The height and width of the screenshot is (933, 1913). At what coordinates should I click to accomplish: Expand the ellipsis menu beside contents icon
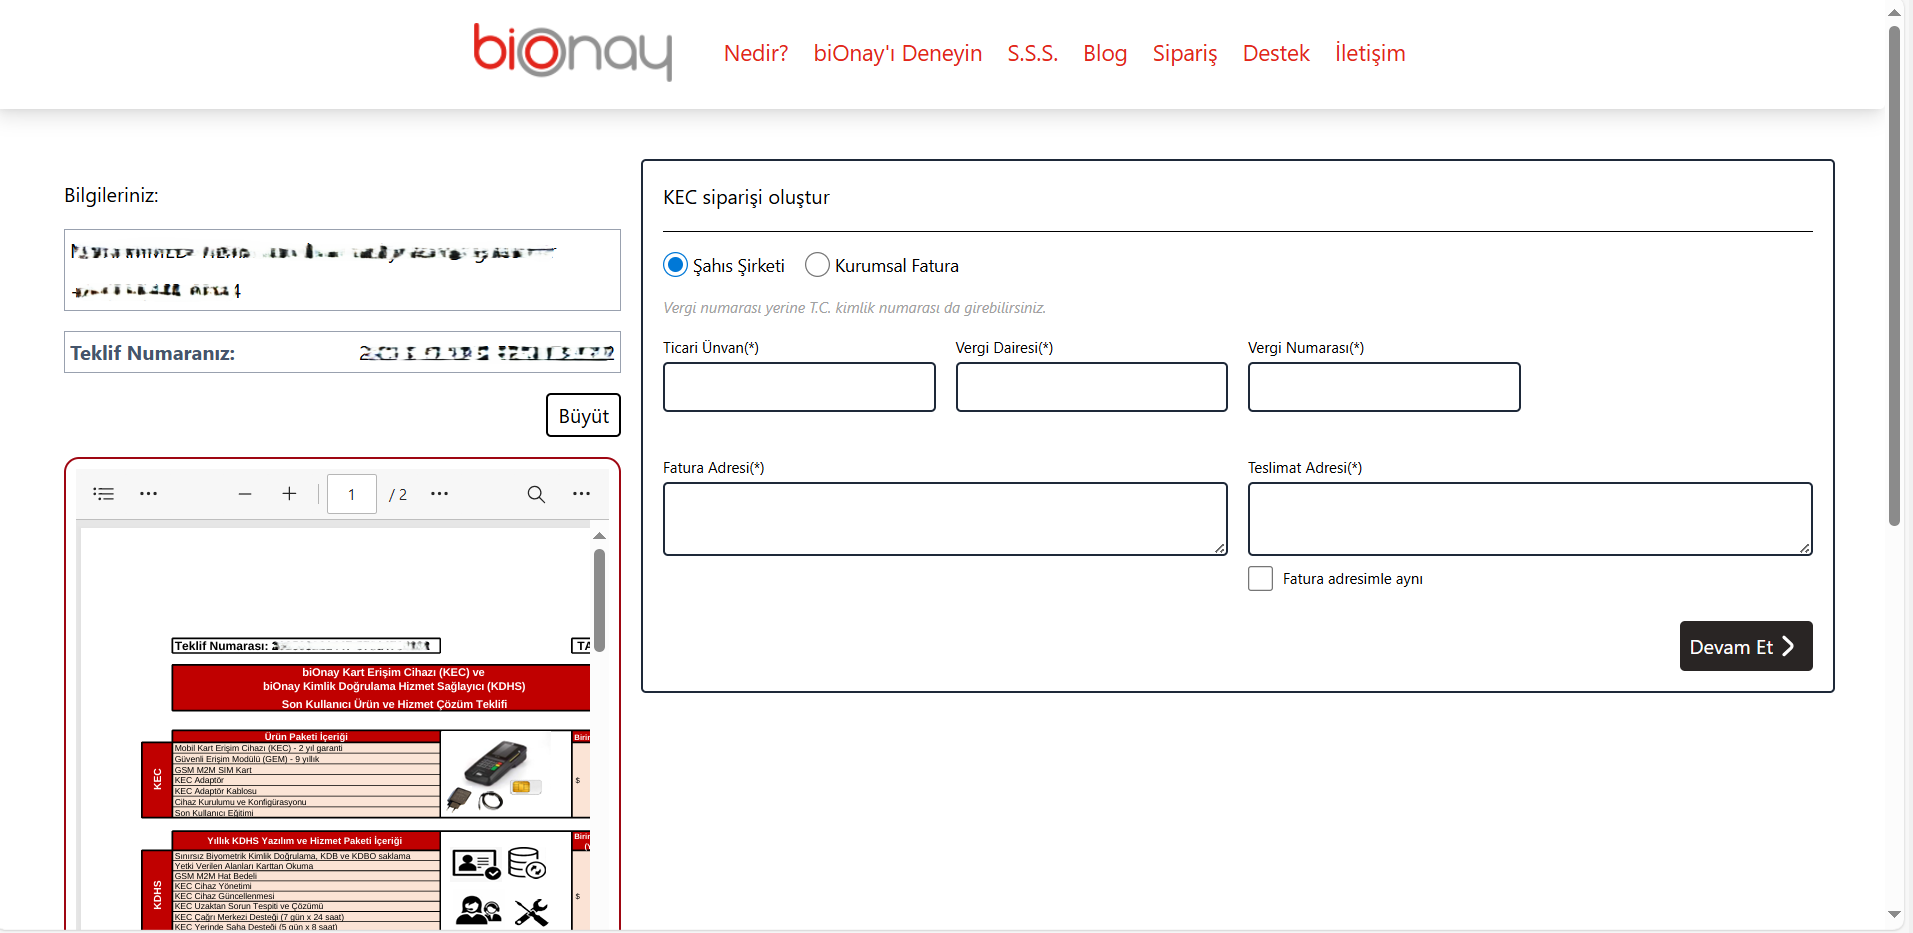[148, 494]
